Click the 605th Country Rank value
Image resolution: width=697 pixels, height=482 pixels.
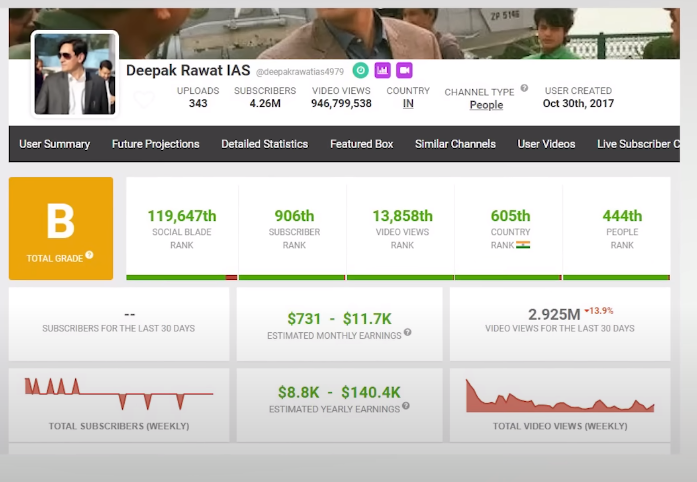click(x=510, y=216)
